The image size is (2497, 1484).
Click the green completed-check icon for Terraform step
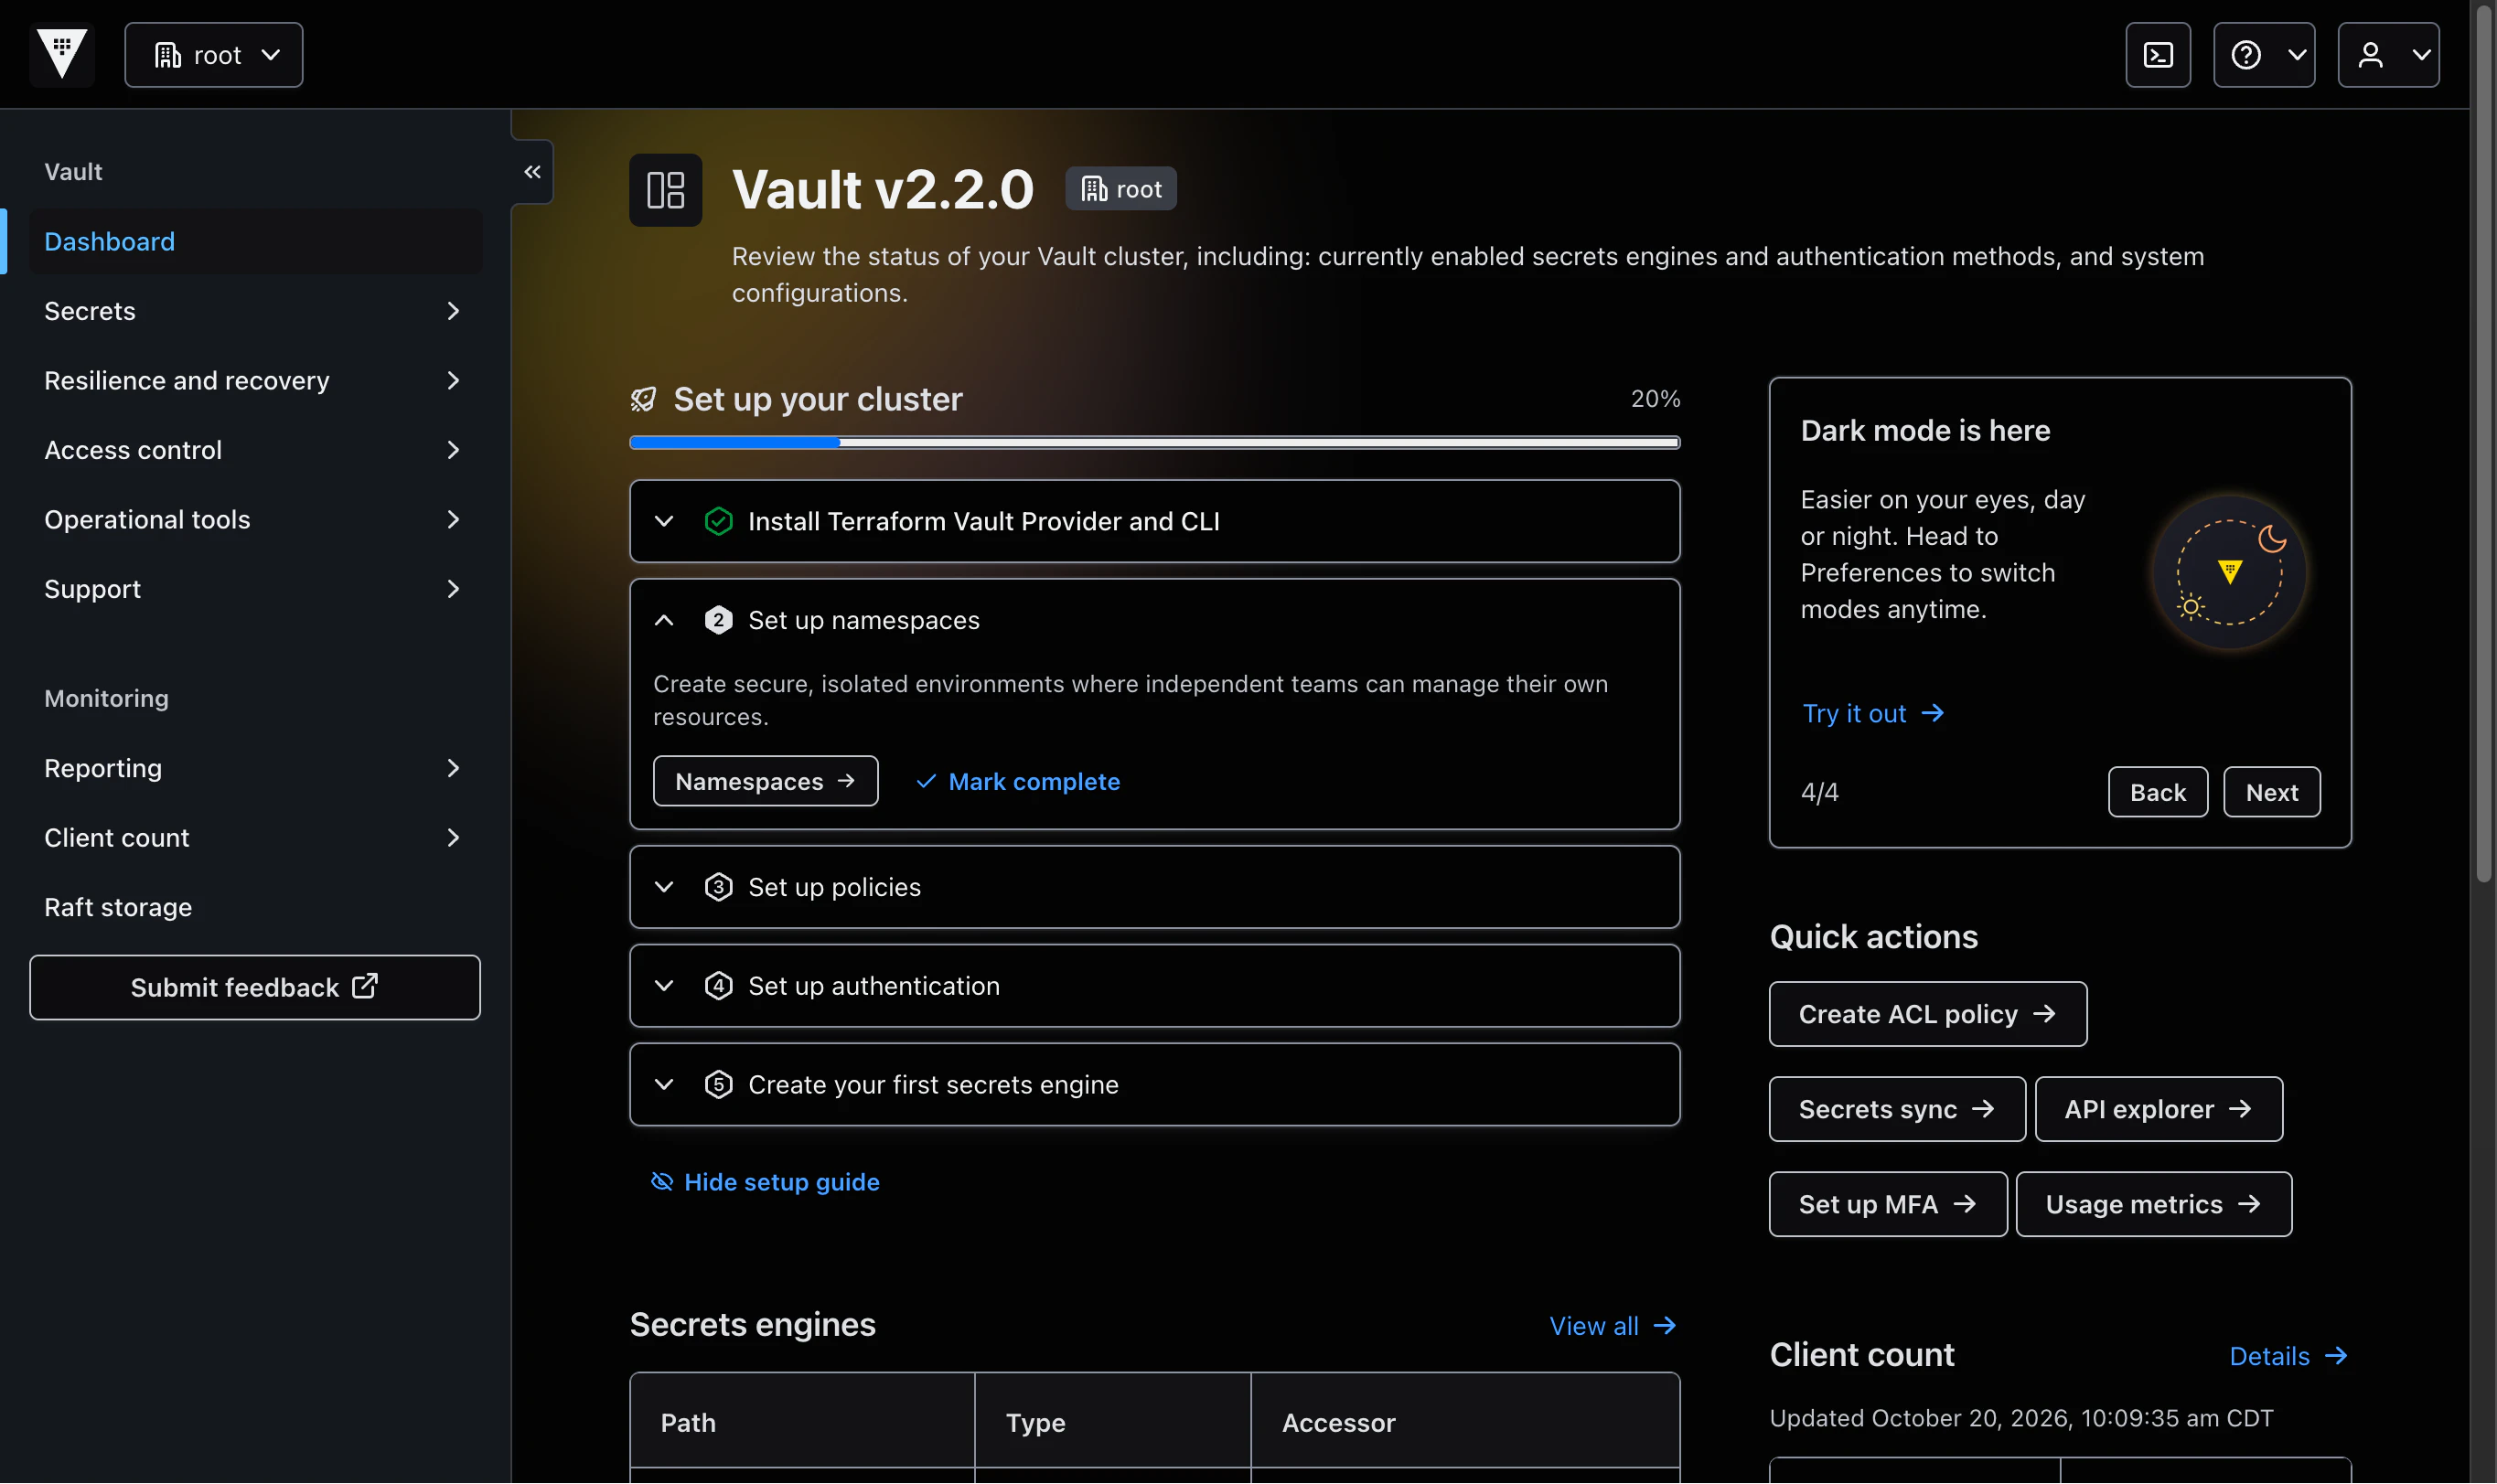(x=718, y=522)
